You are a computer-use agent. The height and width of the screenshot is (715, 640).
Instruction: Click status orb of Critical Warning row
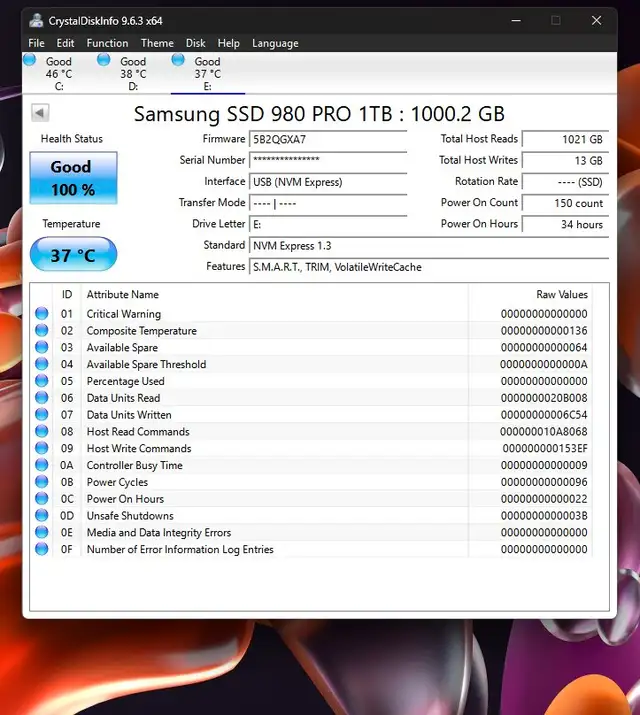tap(41, 313)
